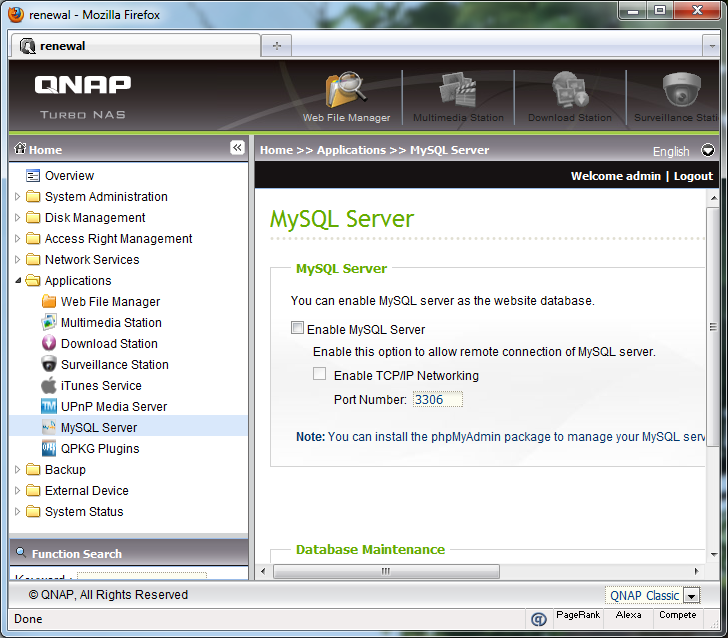Open QPKG Plugins in the sidebar
Viewport: 728px width, 638px height.
[99, 449]
